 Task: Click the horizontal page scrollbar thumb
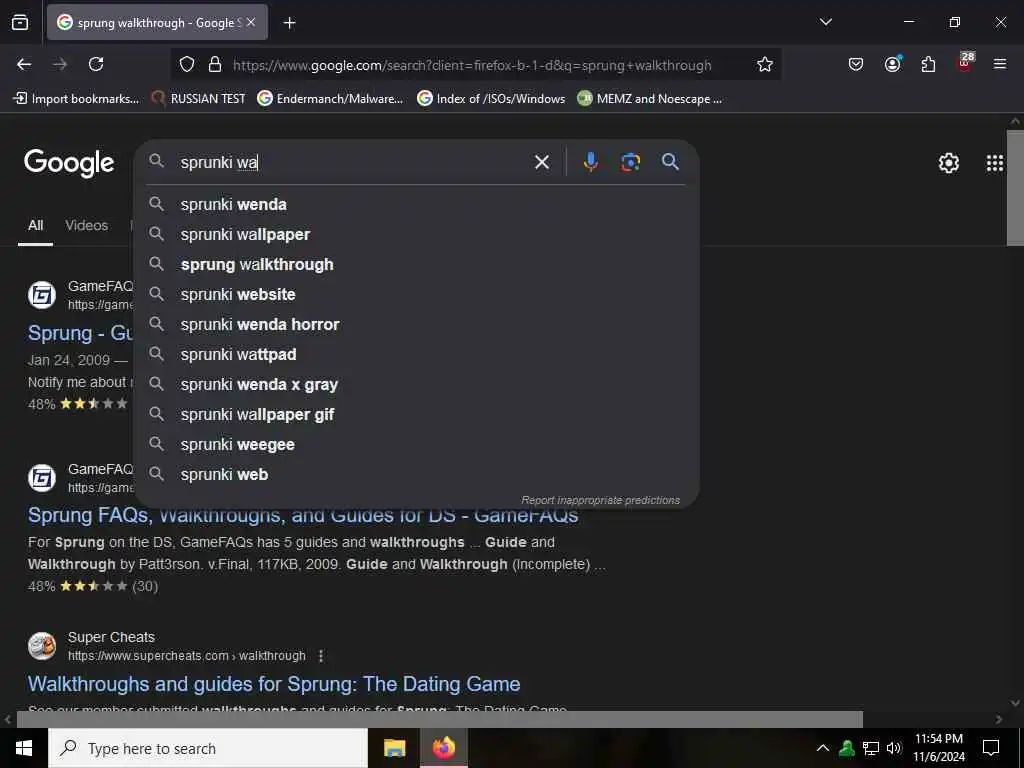[440, 719]
